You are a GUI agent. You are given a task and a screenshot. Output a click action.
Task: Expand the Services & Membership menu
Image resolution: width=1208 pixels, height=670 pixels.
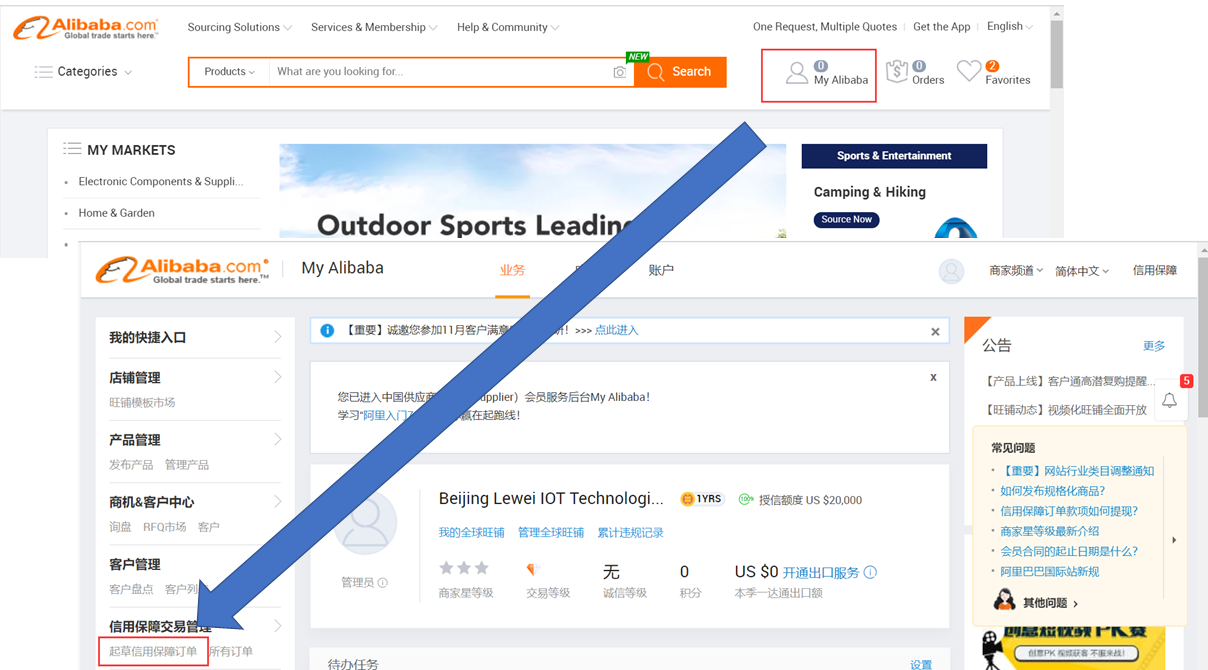click(374, 27)
